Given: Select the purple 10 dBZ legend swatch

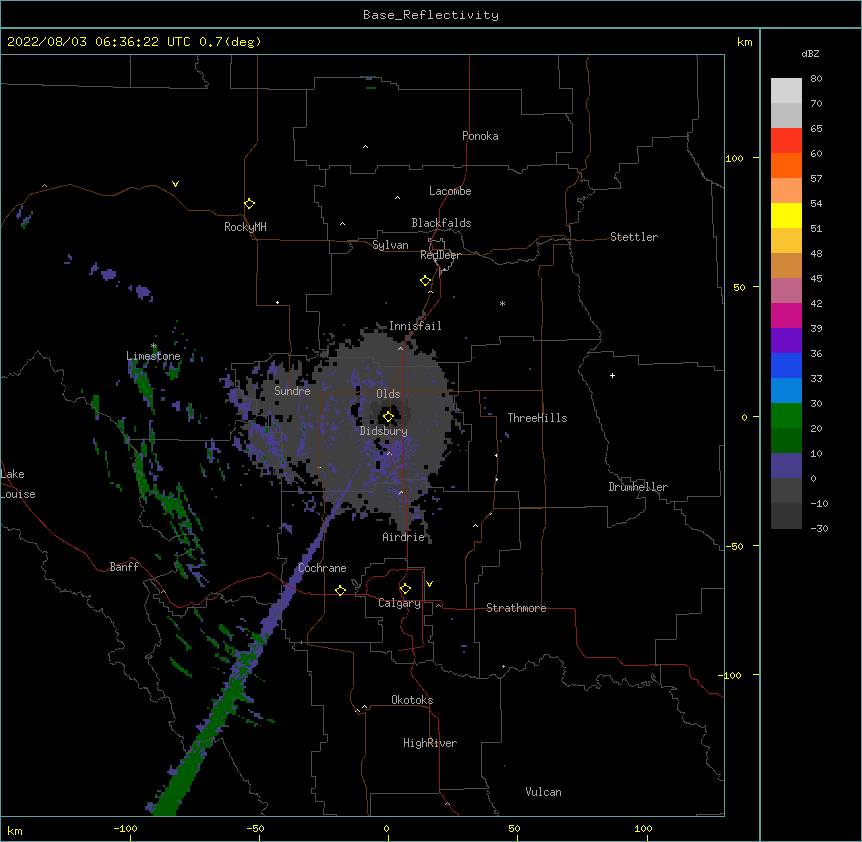Looking at the screenshot, I should click(x=786, y=466).
